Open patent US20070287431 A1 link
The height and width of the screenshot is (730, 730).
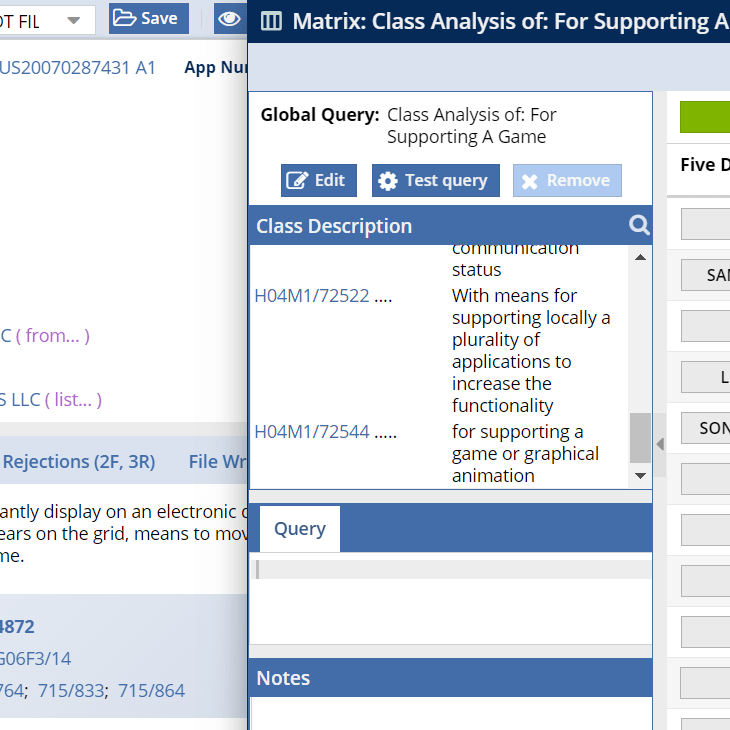click(x=78, y=68)
